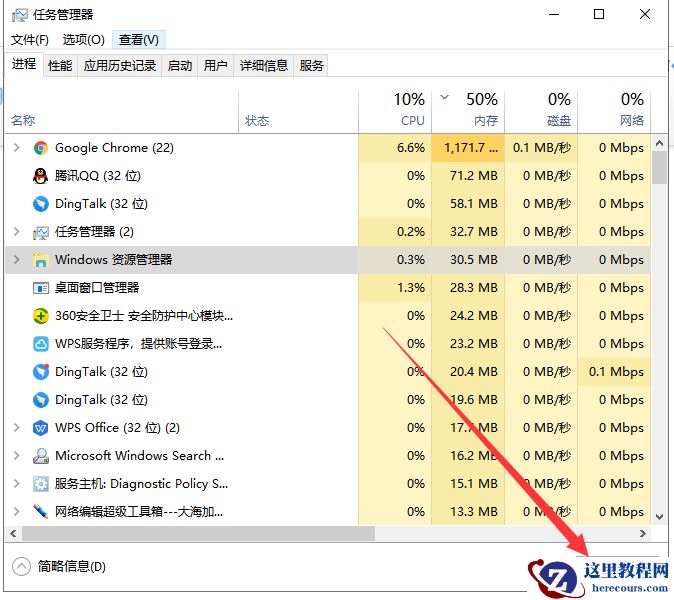Click the 6.6% CPU value for Chrome
This screenshot has width=674, height=600.
click(x=411, y=148)
